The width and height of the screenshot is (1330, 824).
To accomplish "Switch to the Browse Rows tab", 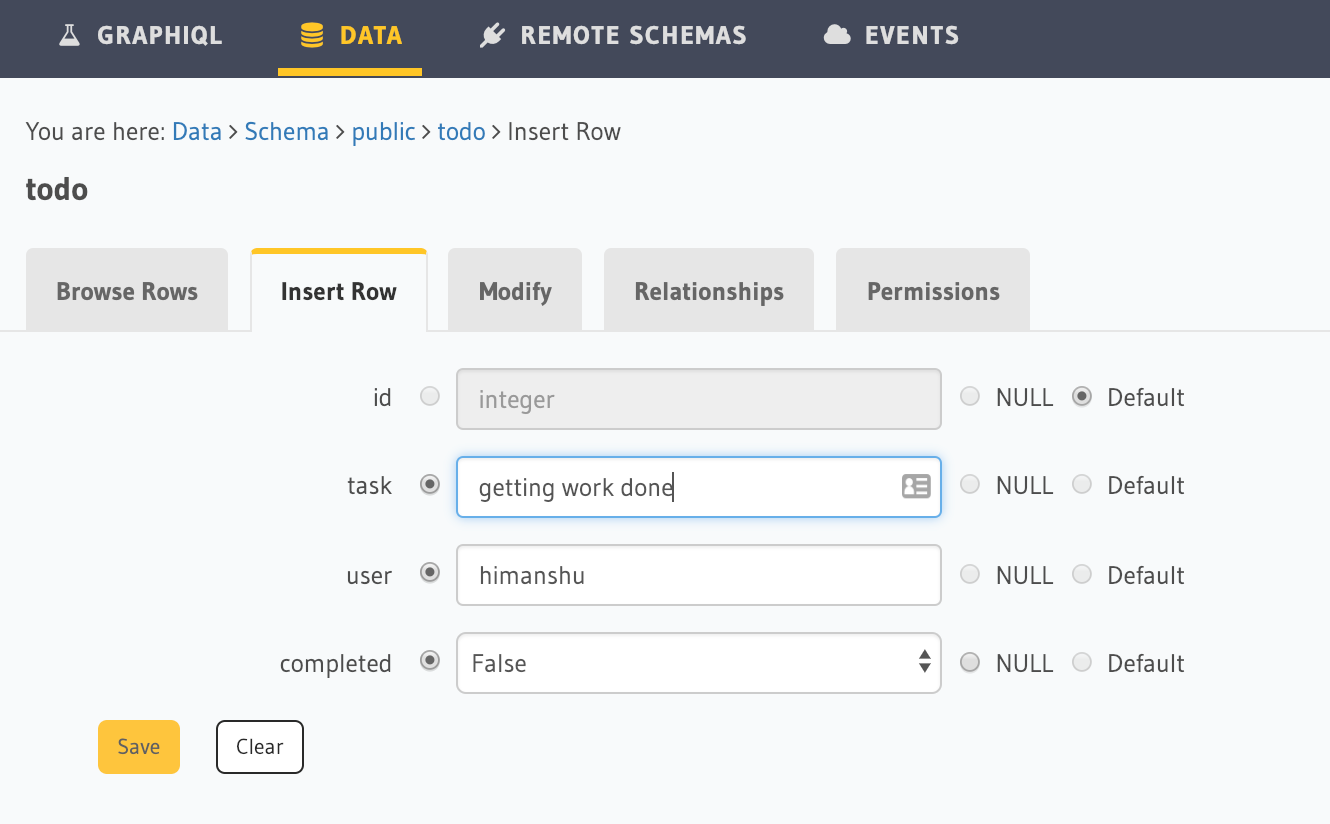I will point(126,291).
